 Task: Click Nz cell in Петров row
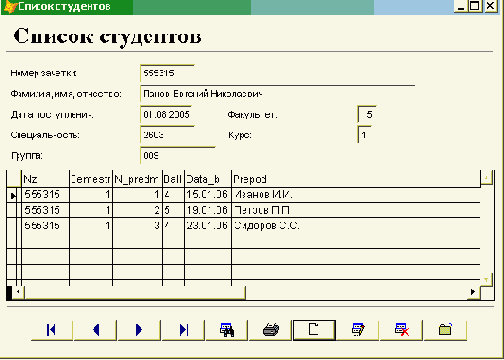coord(45,210)
